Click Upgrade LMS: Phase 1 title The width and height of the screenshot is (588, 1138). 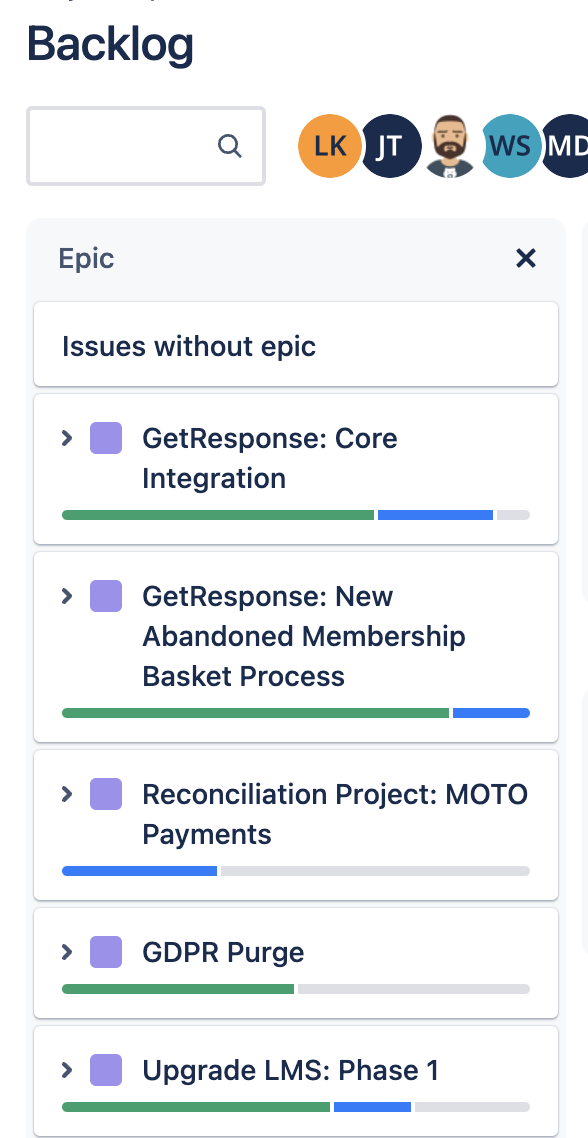[290, 1071]
